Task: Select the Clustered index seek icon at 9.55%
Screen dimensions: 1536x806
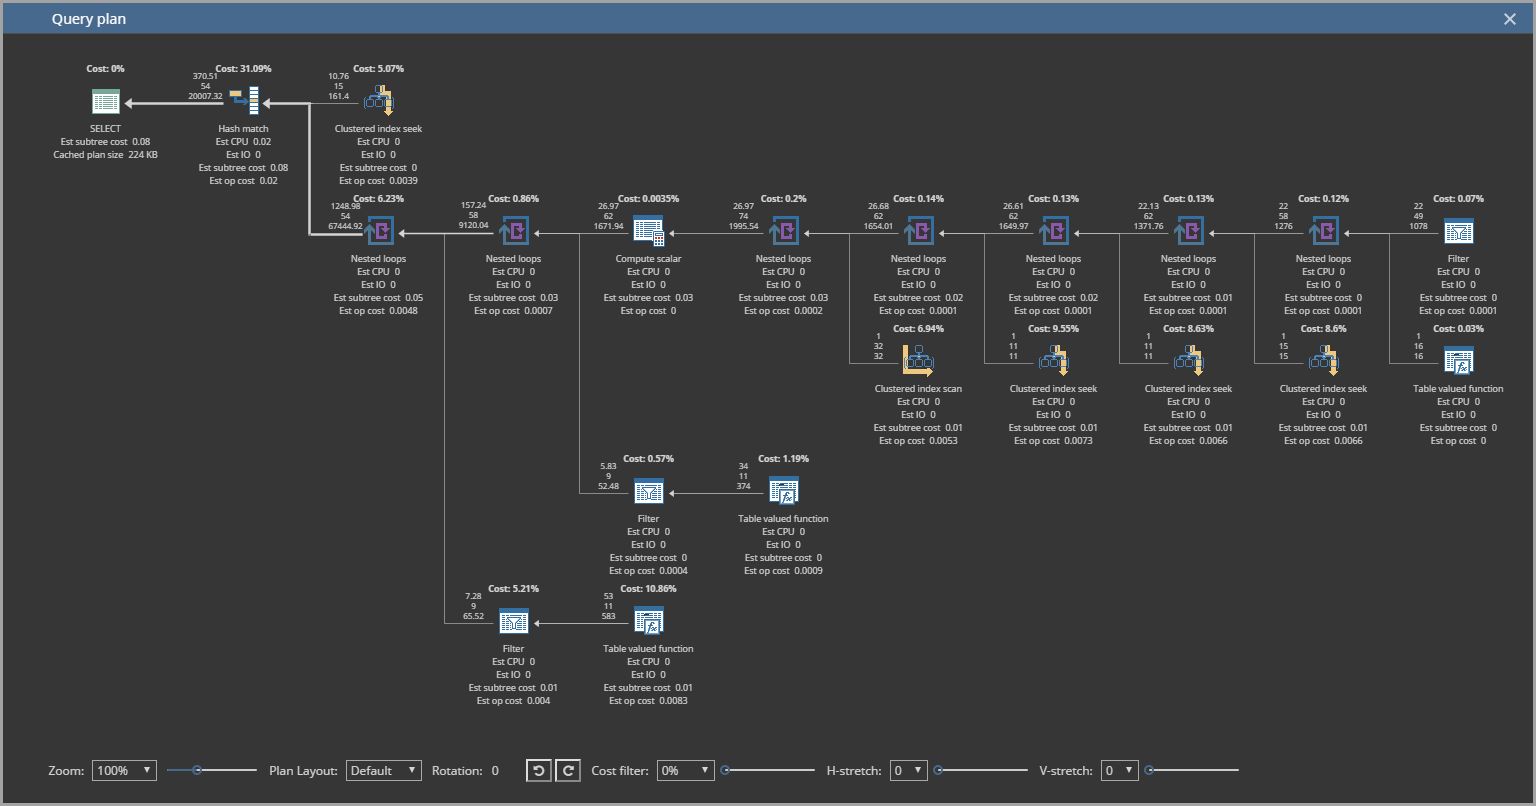Action: [1052, 359]
